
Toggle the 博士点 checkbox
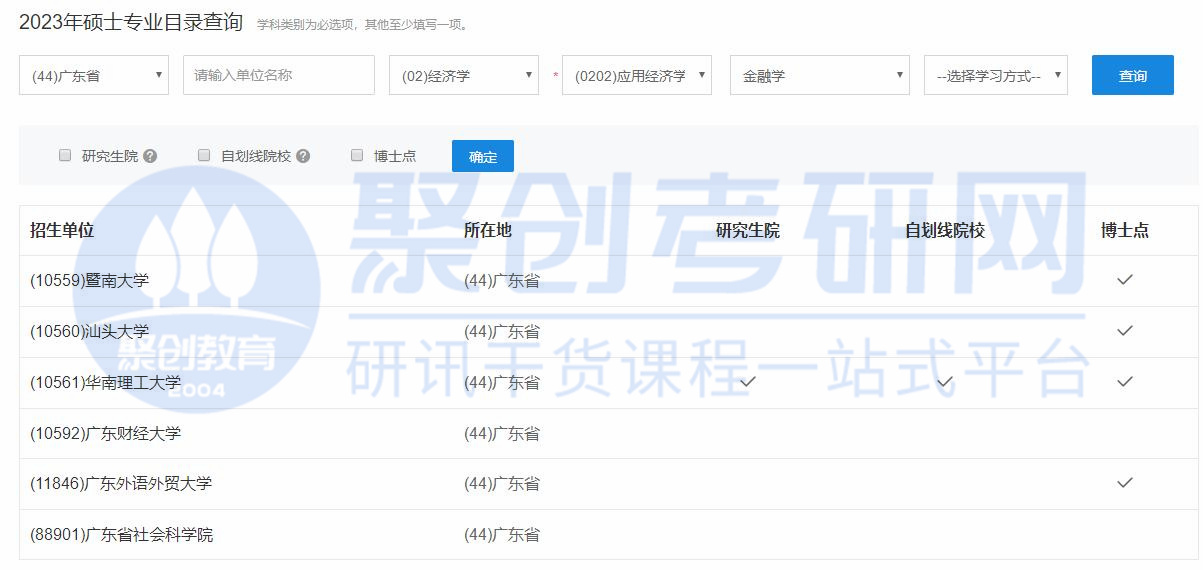click(357, 155)
